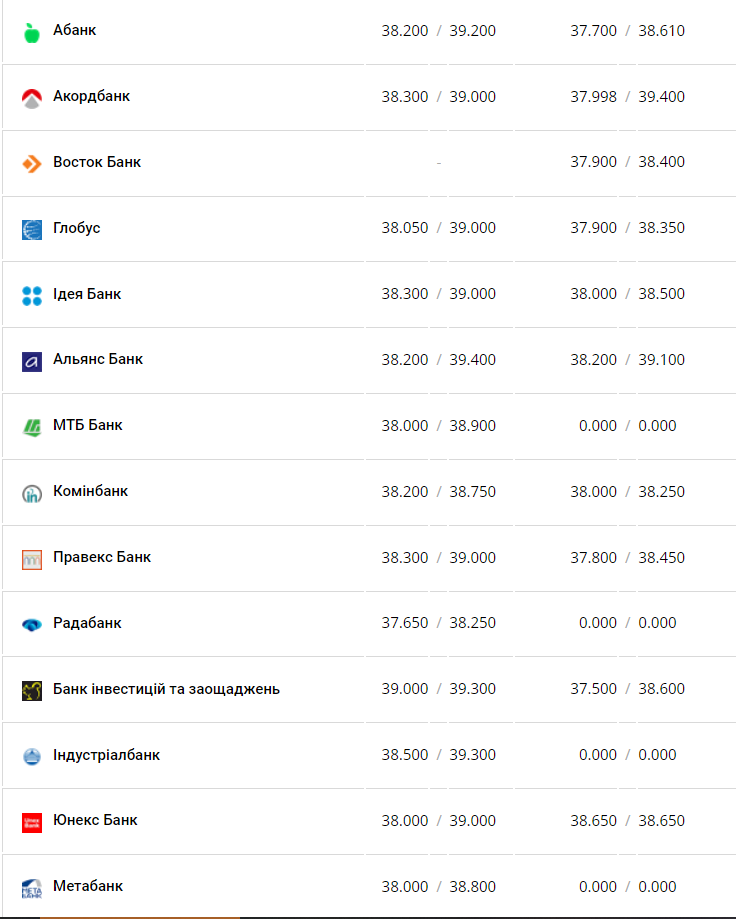Click the Правекс Банк logo icon

32,559
